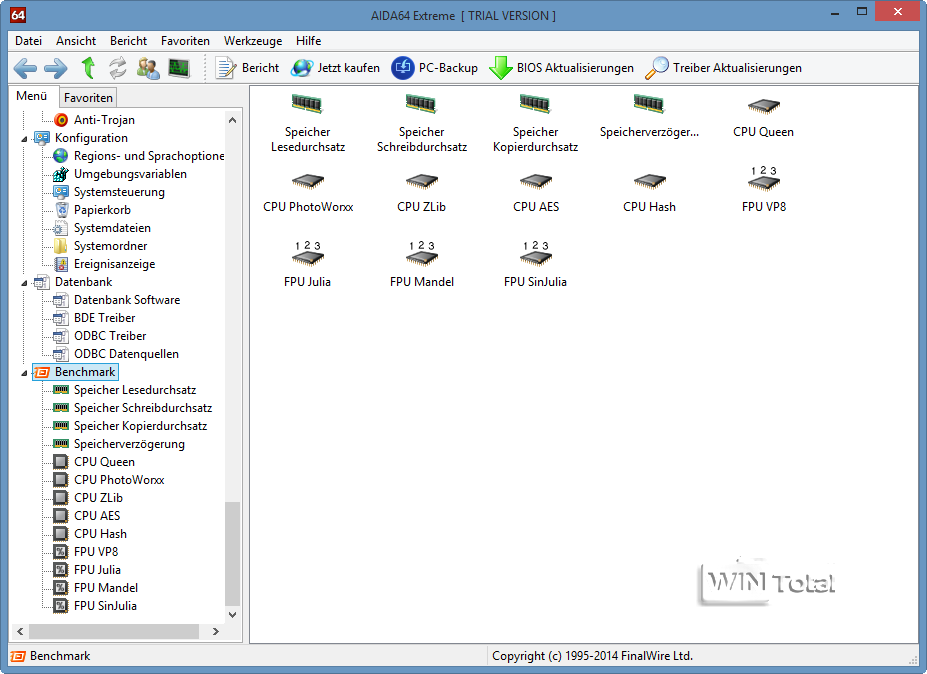Select Speicher Lesedurchsatz in the tree
927x674 pixels.
(135, 390)
